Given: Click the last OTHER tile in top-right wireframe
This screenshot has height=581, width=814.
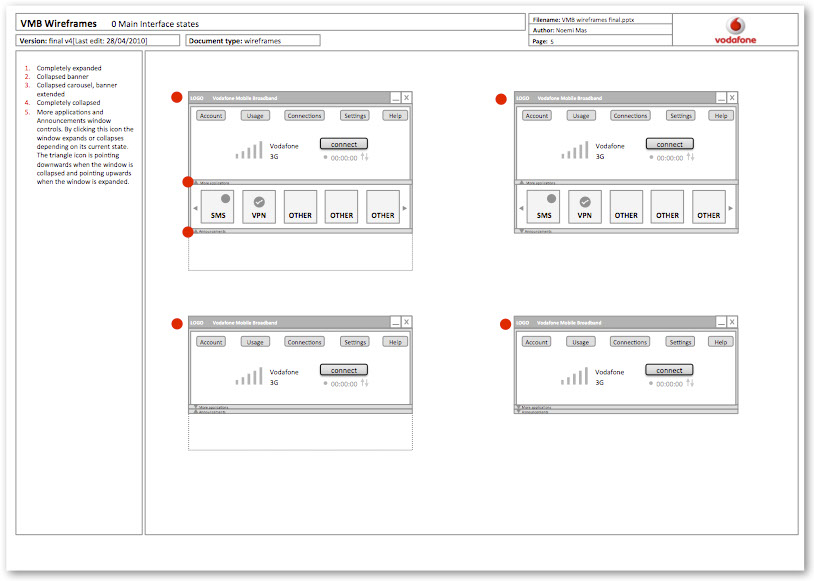Looking at the screenshot, I should (x=708, y=207).
